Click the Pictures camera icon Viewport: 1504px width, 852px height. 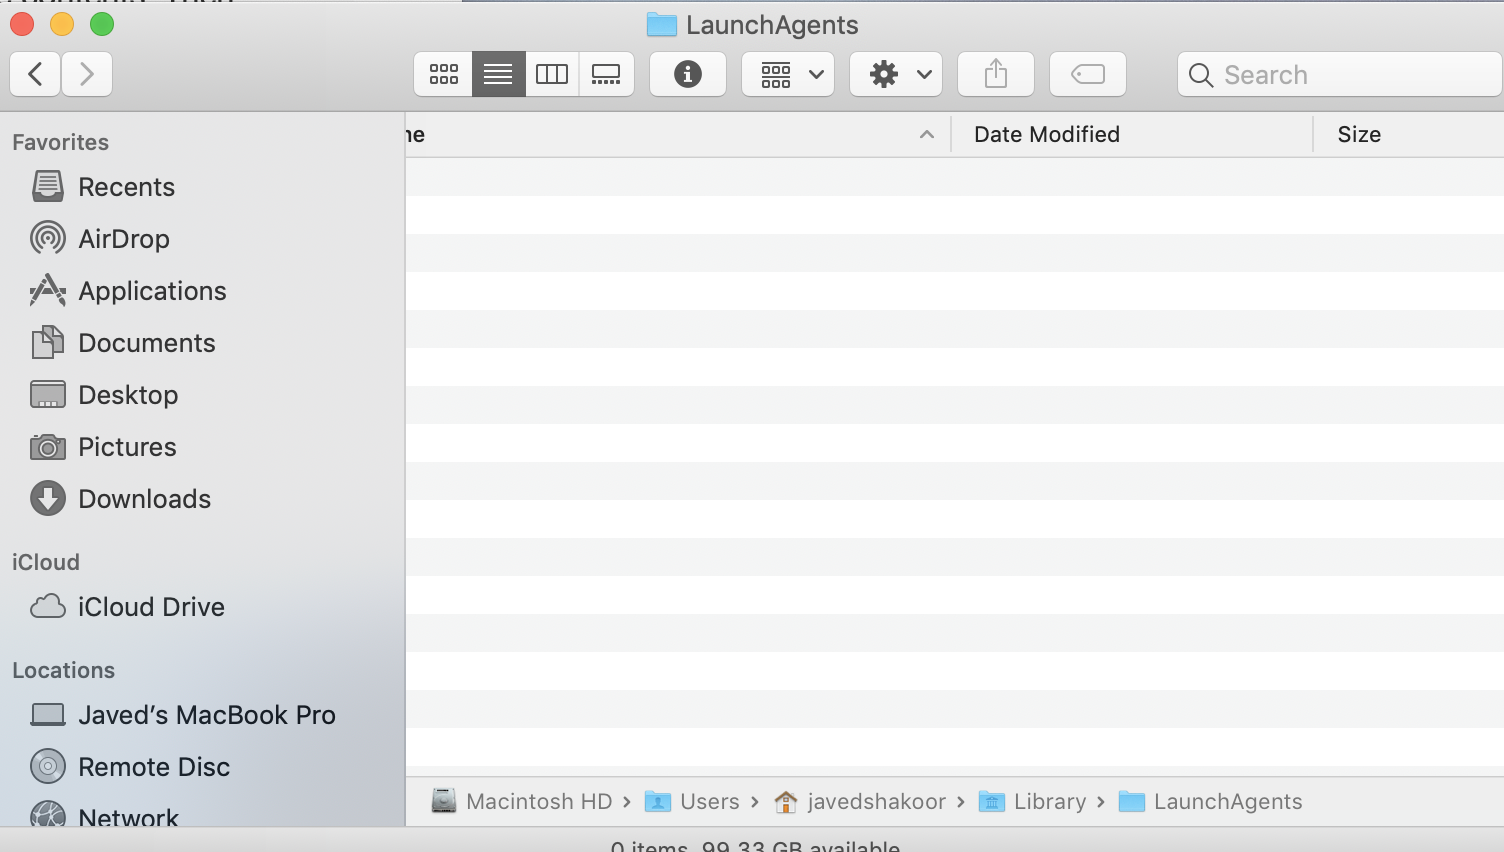(x=48, y=447)
